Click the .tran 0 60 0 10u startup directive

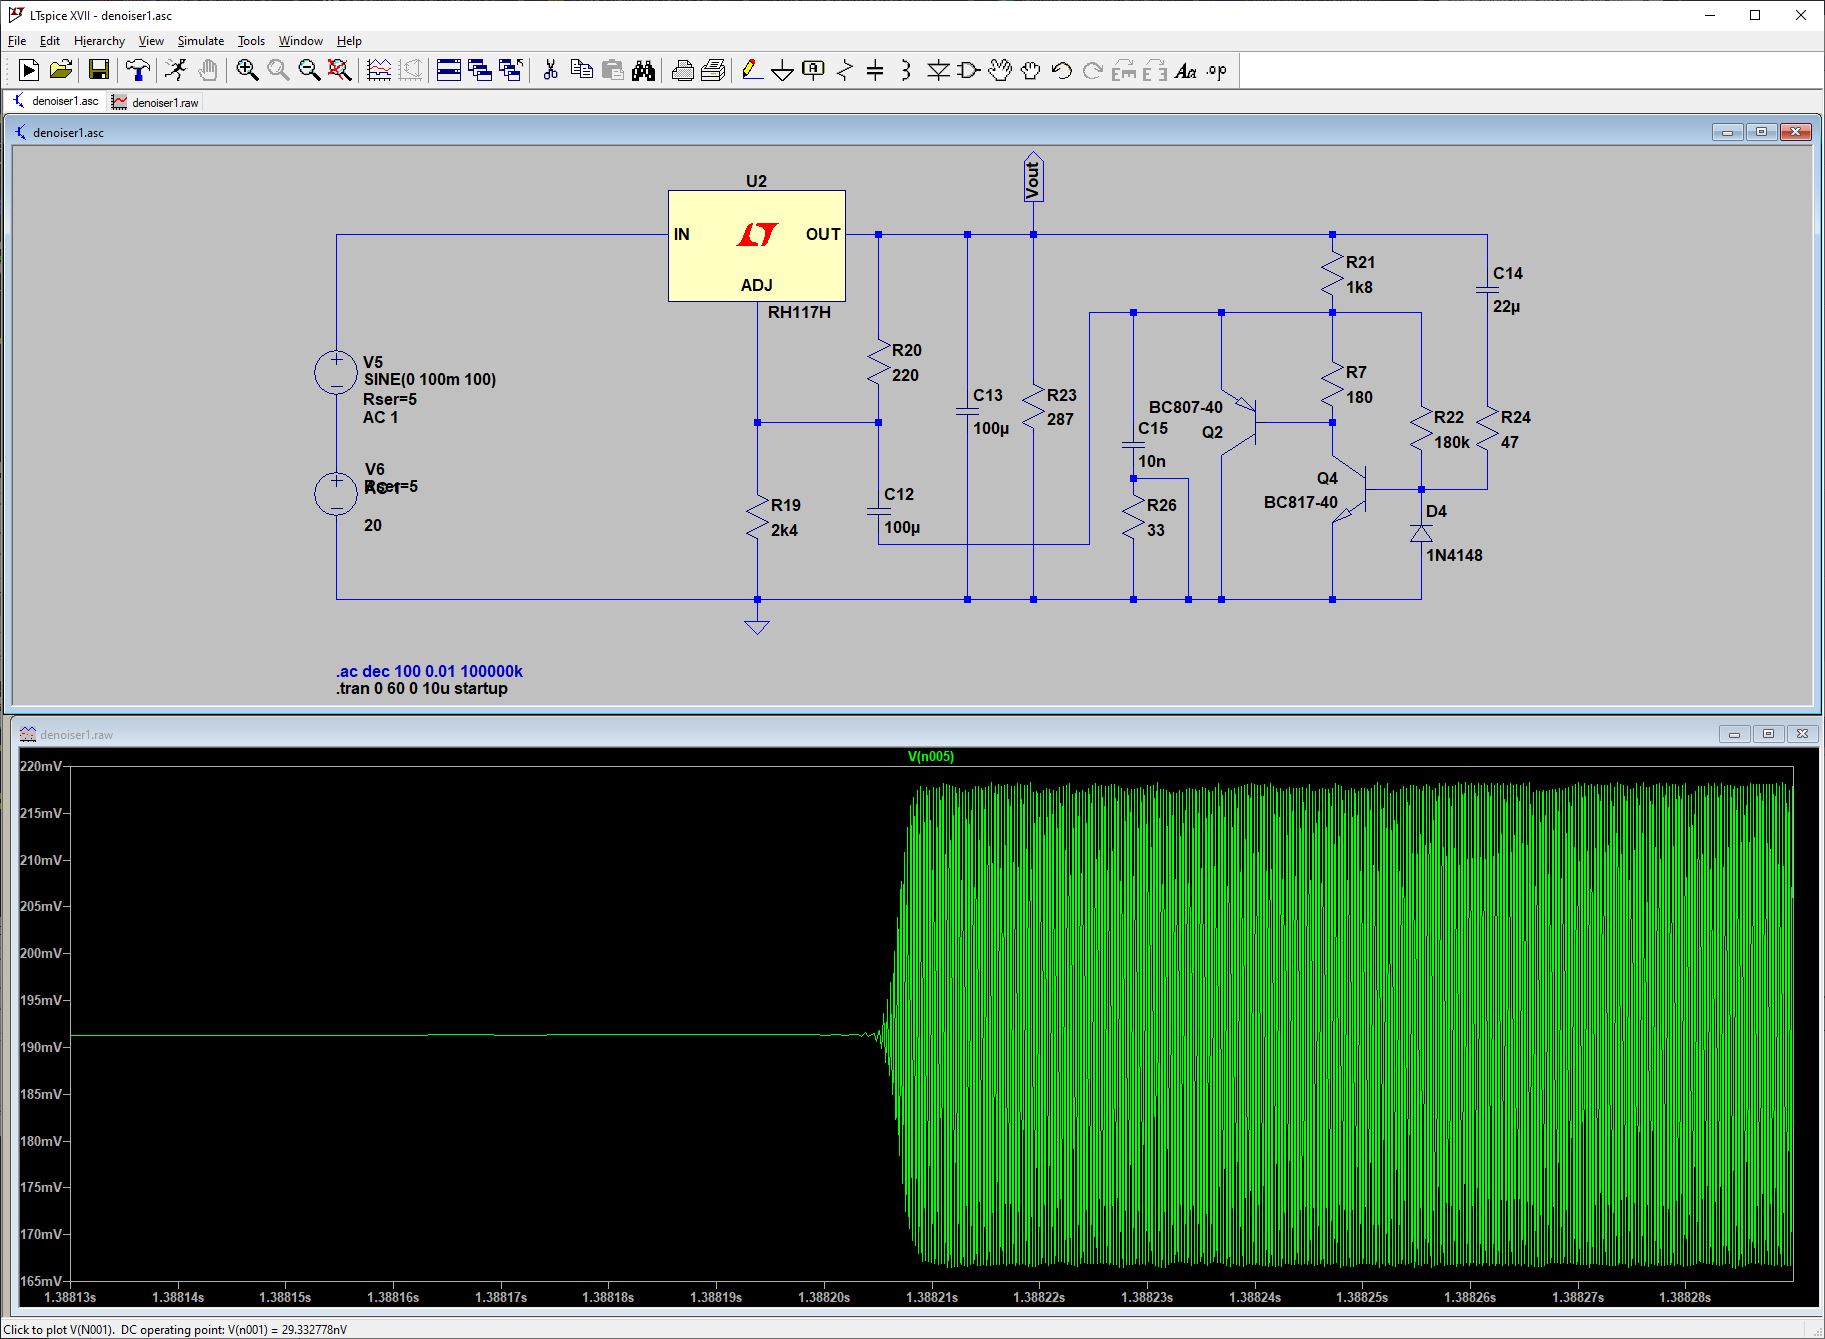(x=422, y=688)
